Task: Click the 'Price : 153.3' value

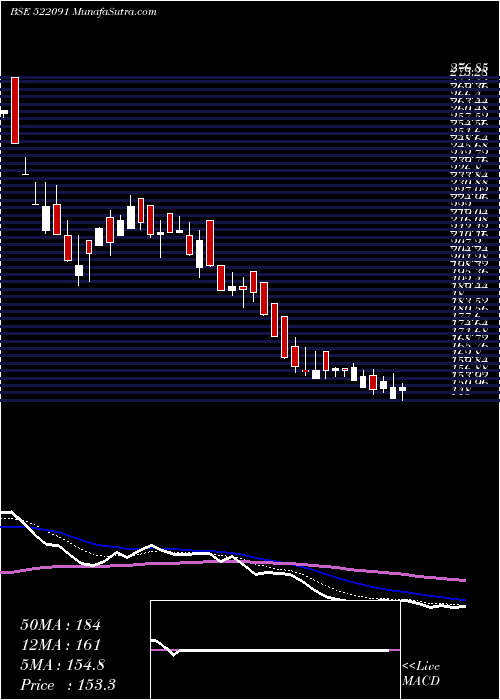Action: [68, 685]
